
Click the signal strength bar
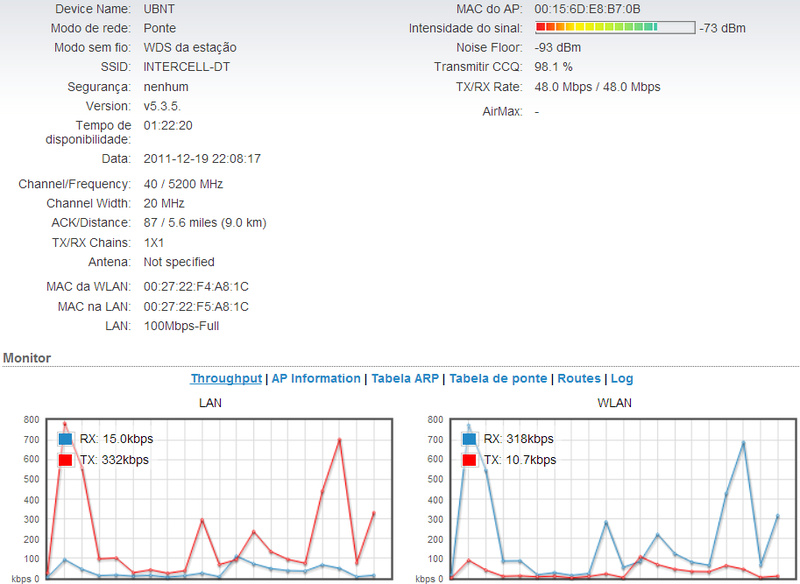[x=615, y=28]
